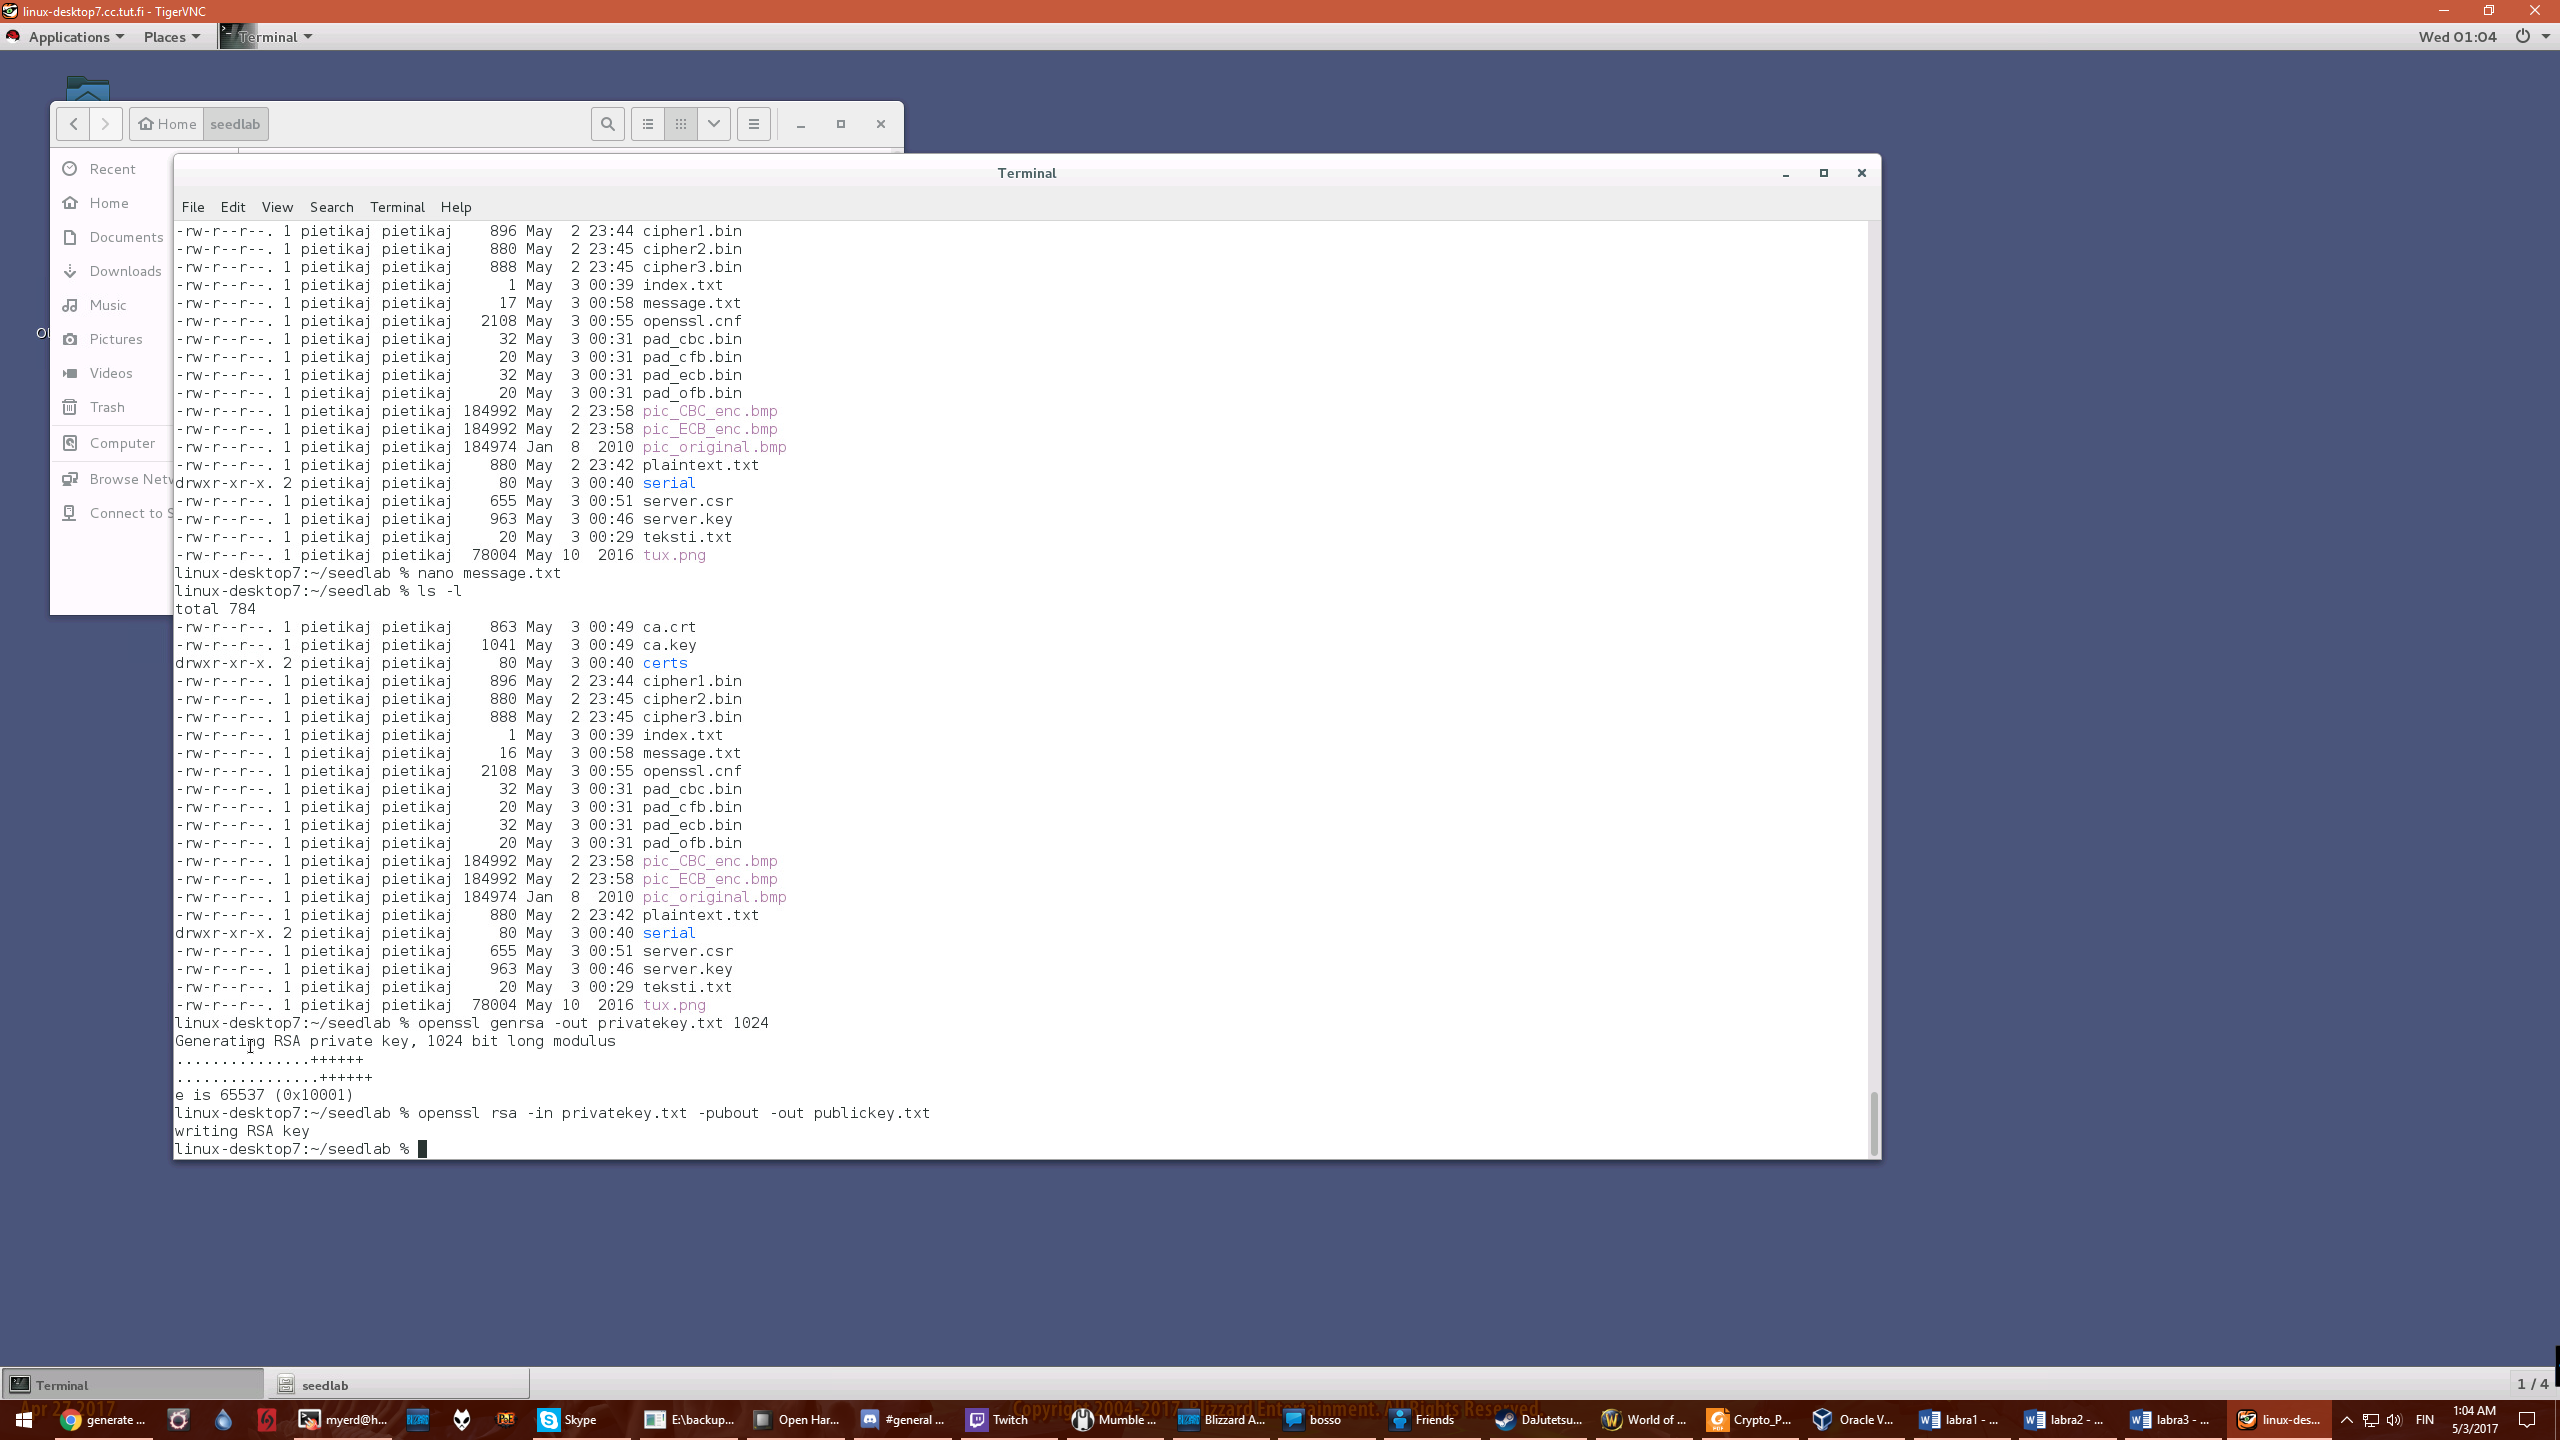Open the Applications menu
This screenshot has width=2560, height=1440.
tap(68, 37)
